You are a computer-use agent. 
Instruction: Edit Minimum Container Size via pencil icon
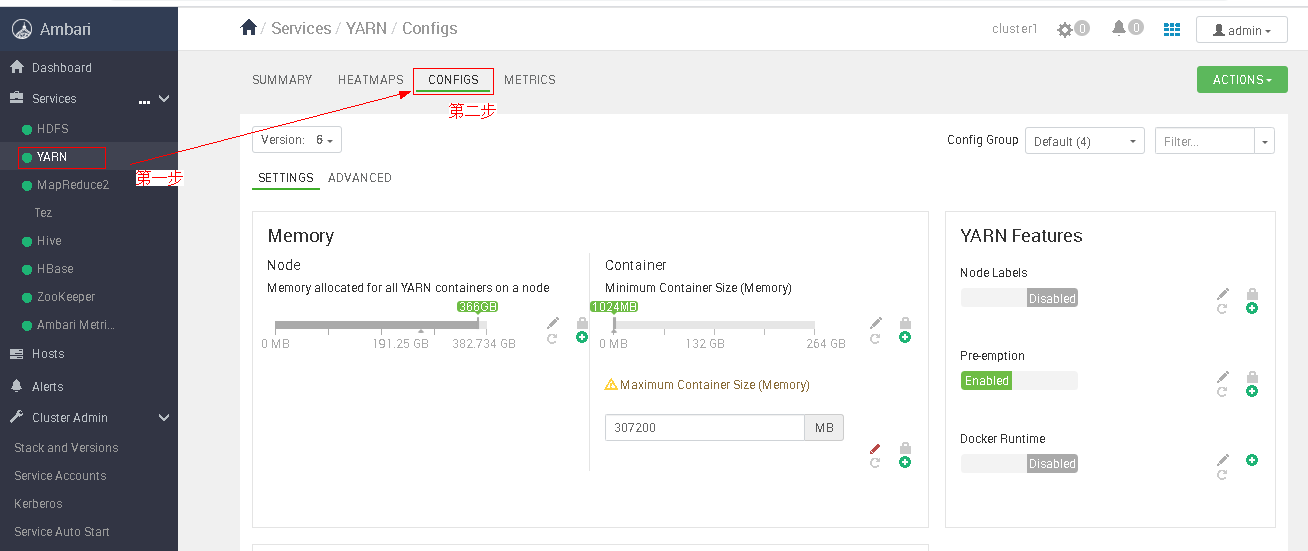(x=876, y=323)
